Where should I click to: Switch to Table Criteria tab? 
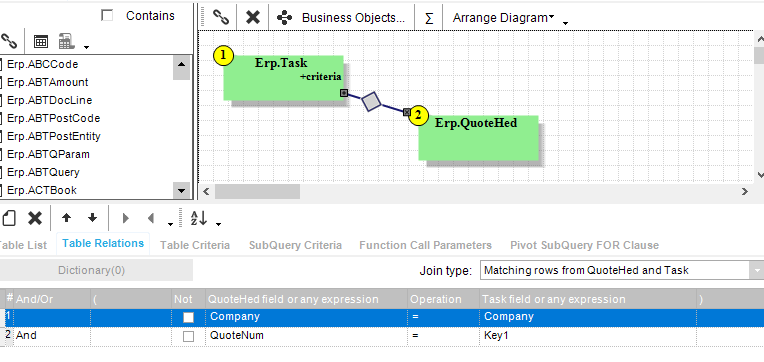195,245
